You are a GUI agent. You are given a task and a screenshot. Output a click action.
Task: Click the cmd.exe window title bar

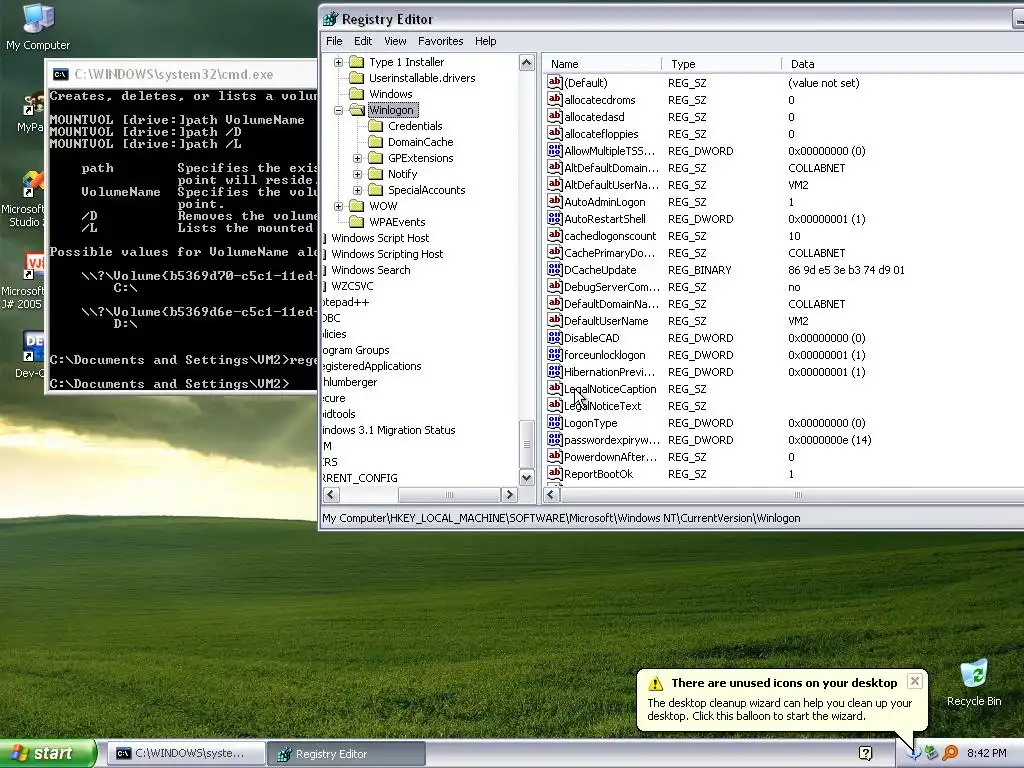click(181, 74)
